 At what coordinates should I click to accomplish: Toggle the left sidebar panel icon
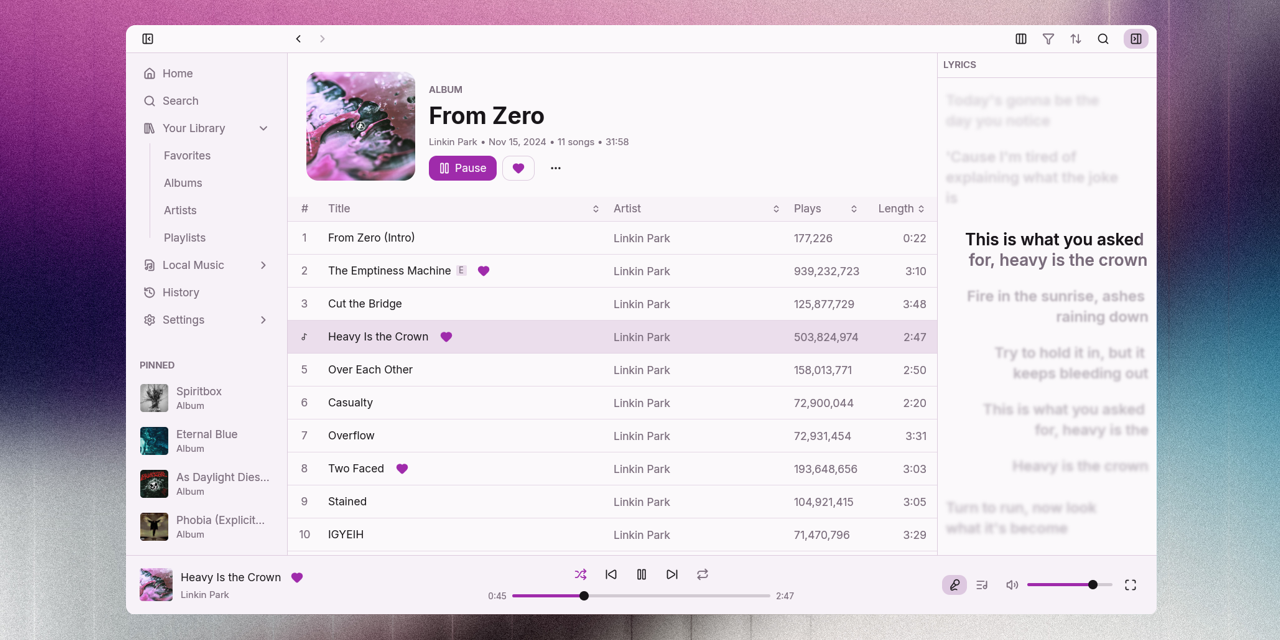click(148, 39)
